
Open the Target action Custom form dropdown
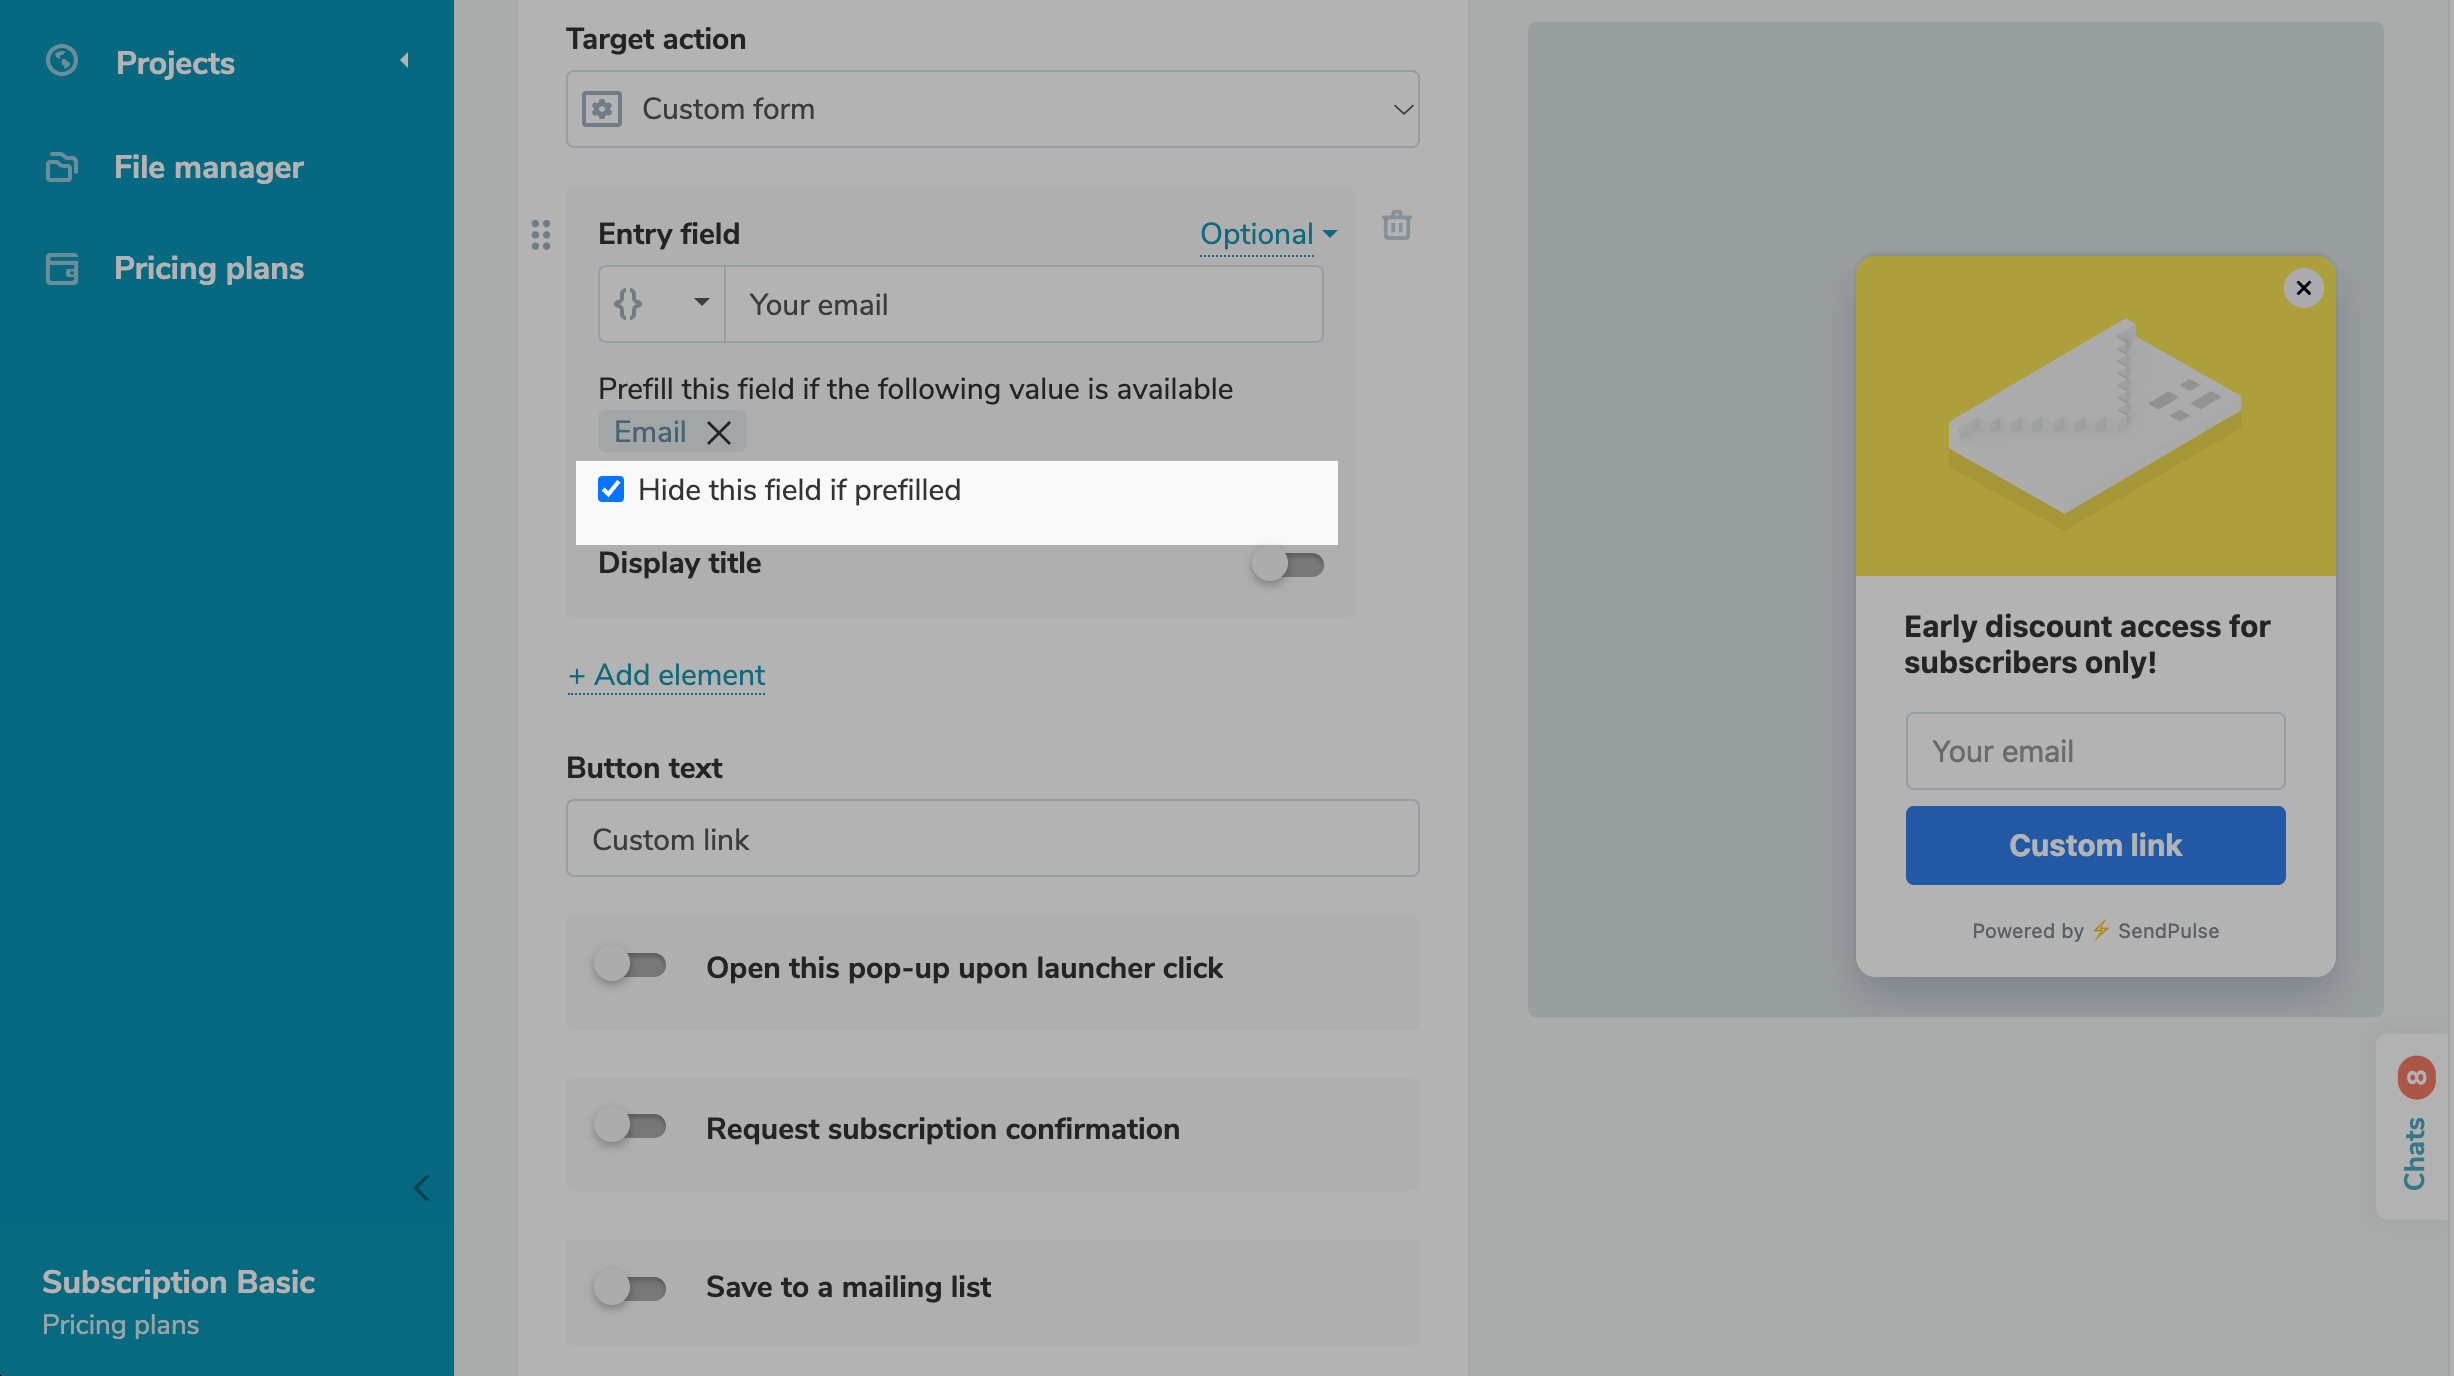pyautogui.click(x=992, y=109)
